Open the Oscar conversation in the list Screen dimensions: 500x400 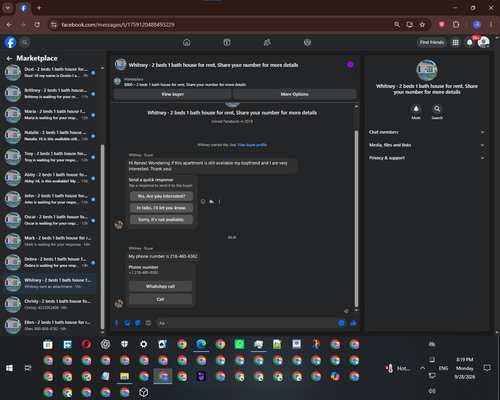50,220
